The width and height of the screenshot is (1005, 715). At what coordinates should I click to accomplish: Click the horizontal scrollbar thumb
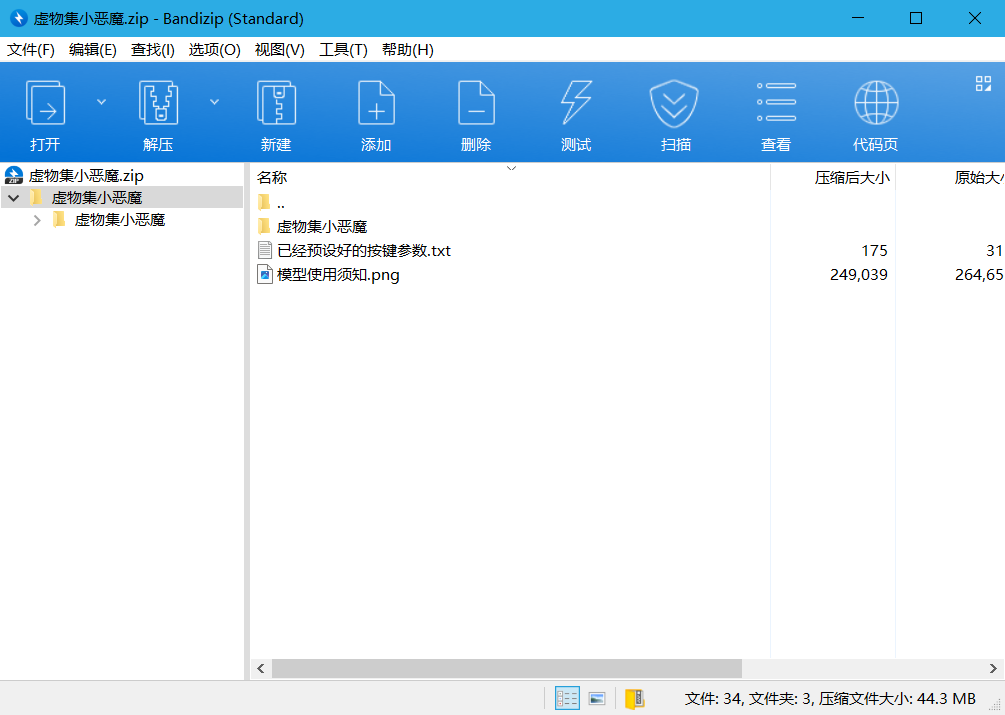coord(506,668)
